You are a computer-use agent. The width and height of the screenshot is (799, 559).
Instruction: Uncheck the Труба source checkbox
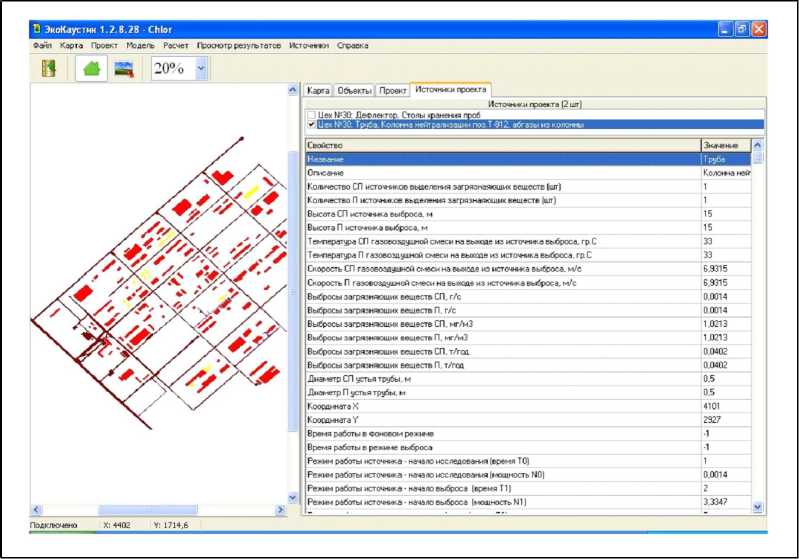click(x=311, y=126)
